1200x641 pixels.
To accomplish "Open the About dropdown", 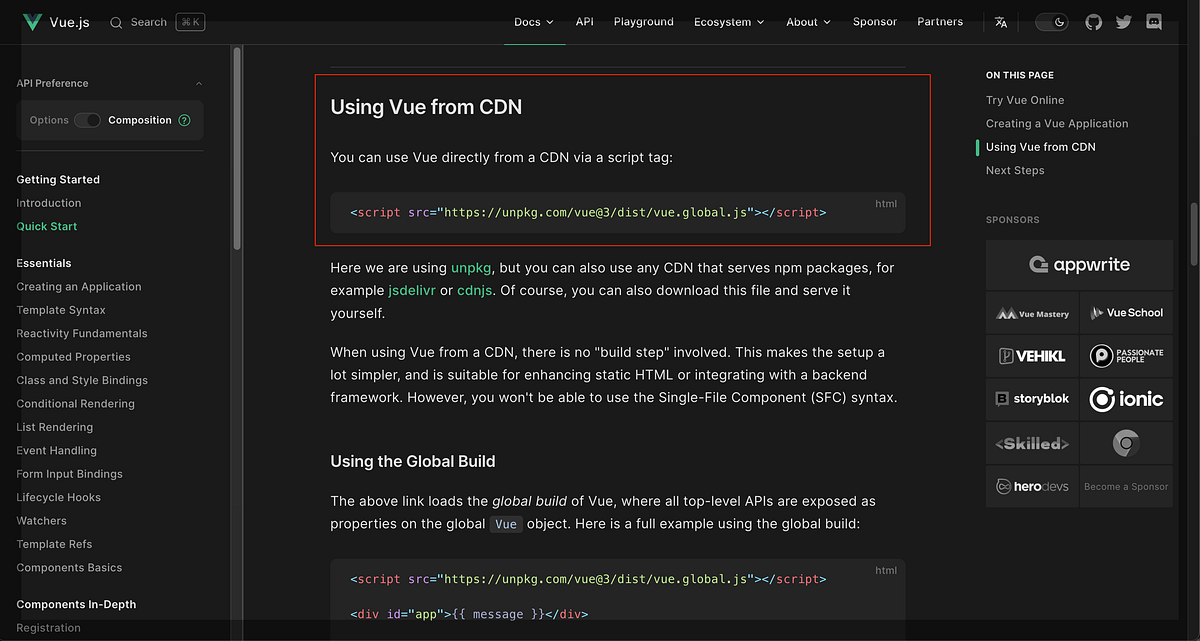I will tap(807, 21).
